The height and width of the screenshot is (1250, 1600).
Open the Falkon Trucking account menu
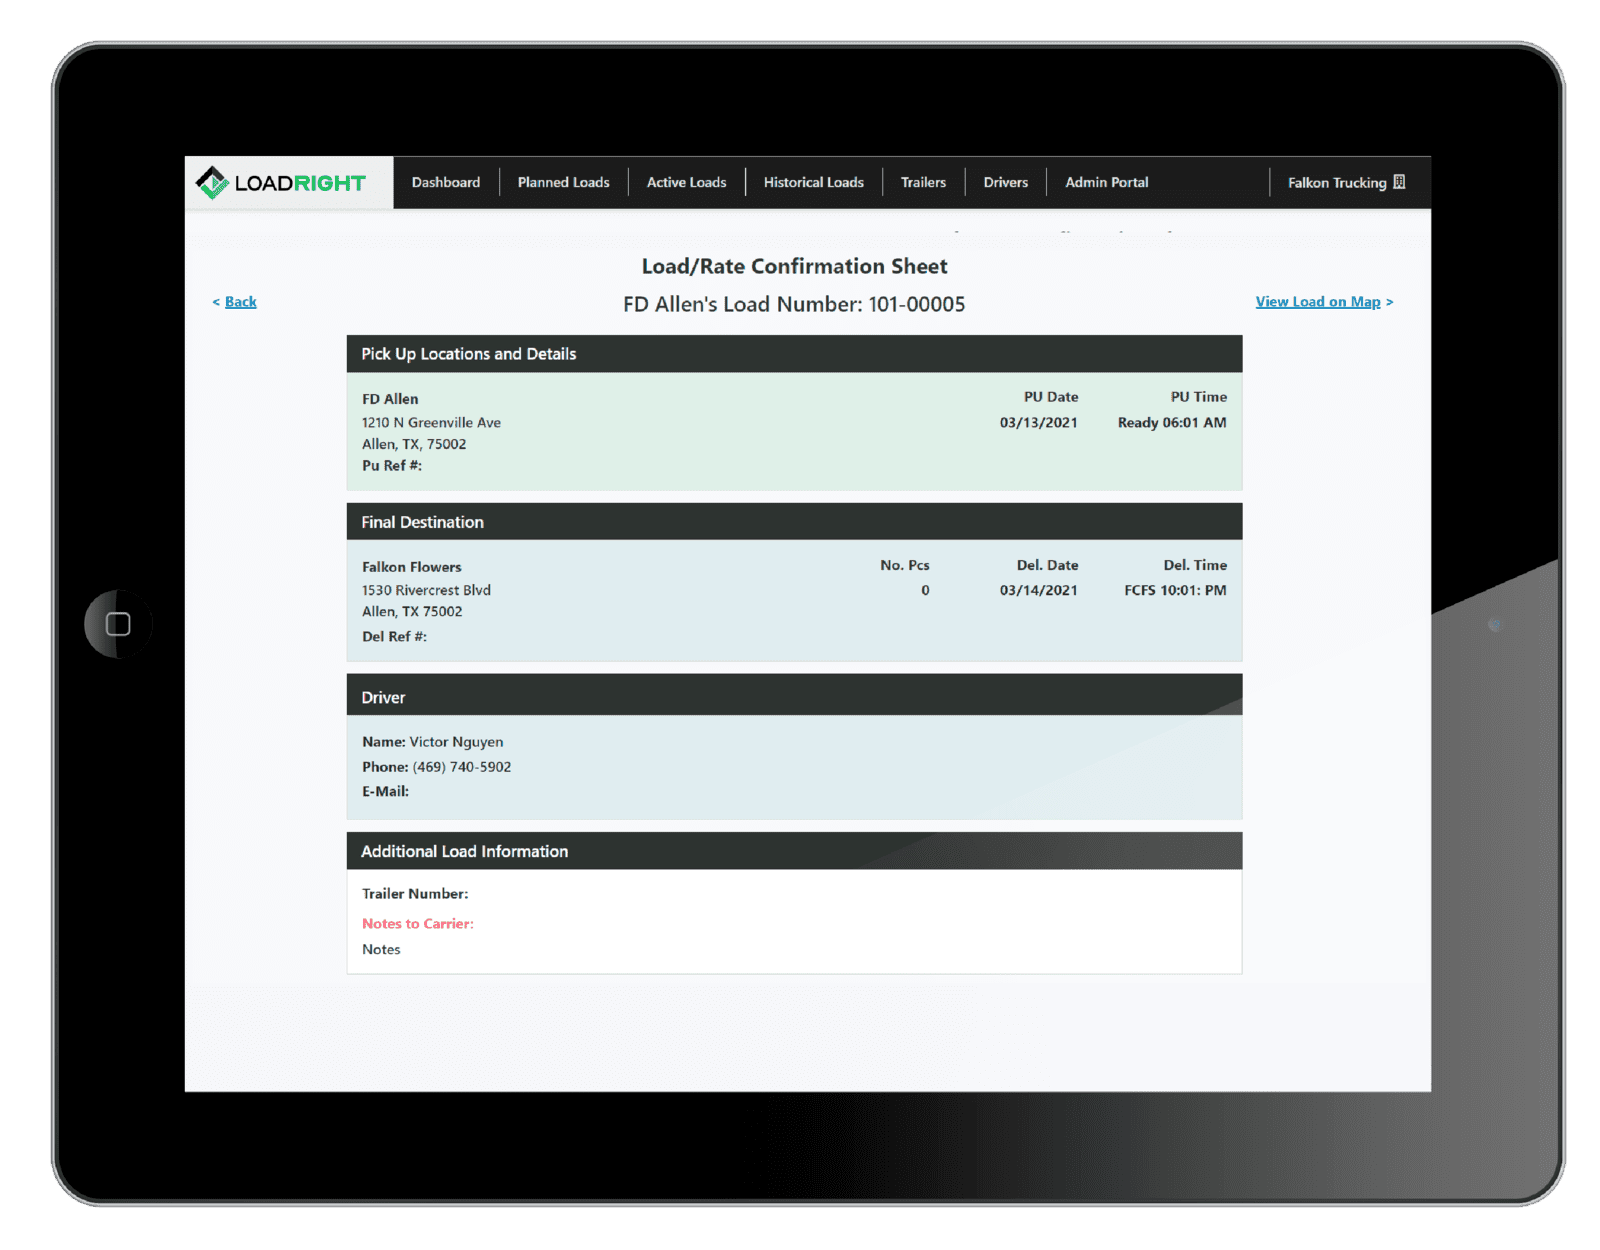tap(1346, 182)
